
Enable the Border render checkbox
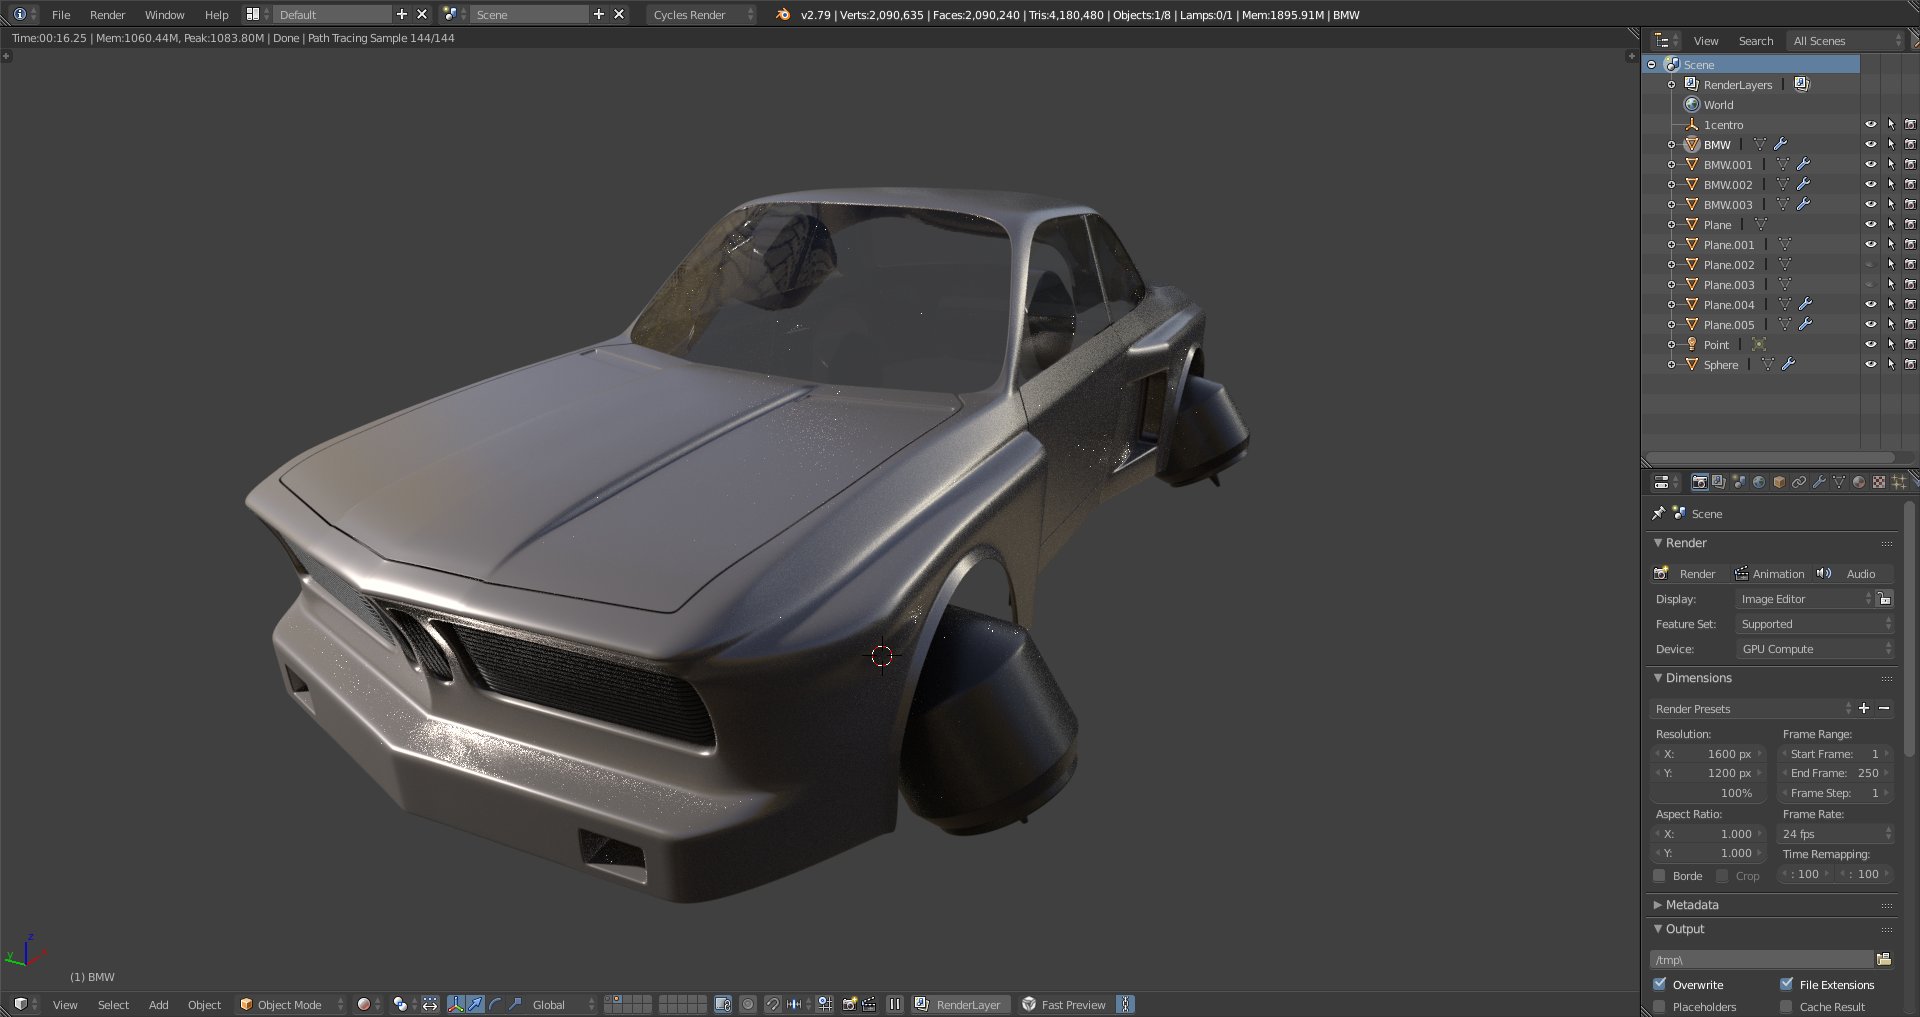coord(1659,876)
